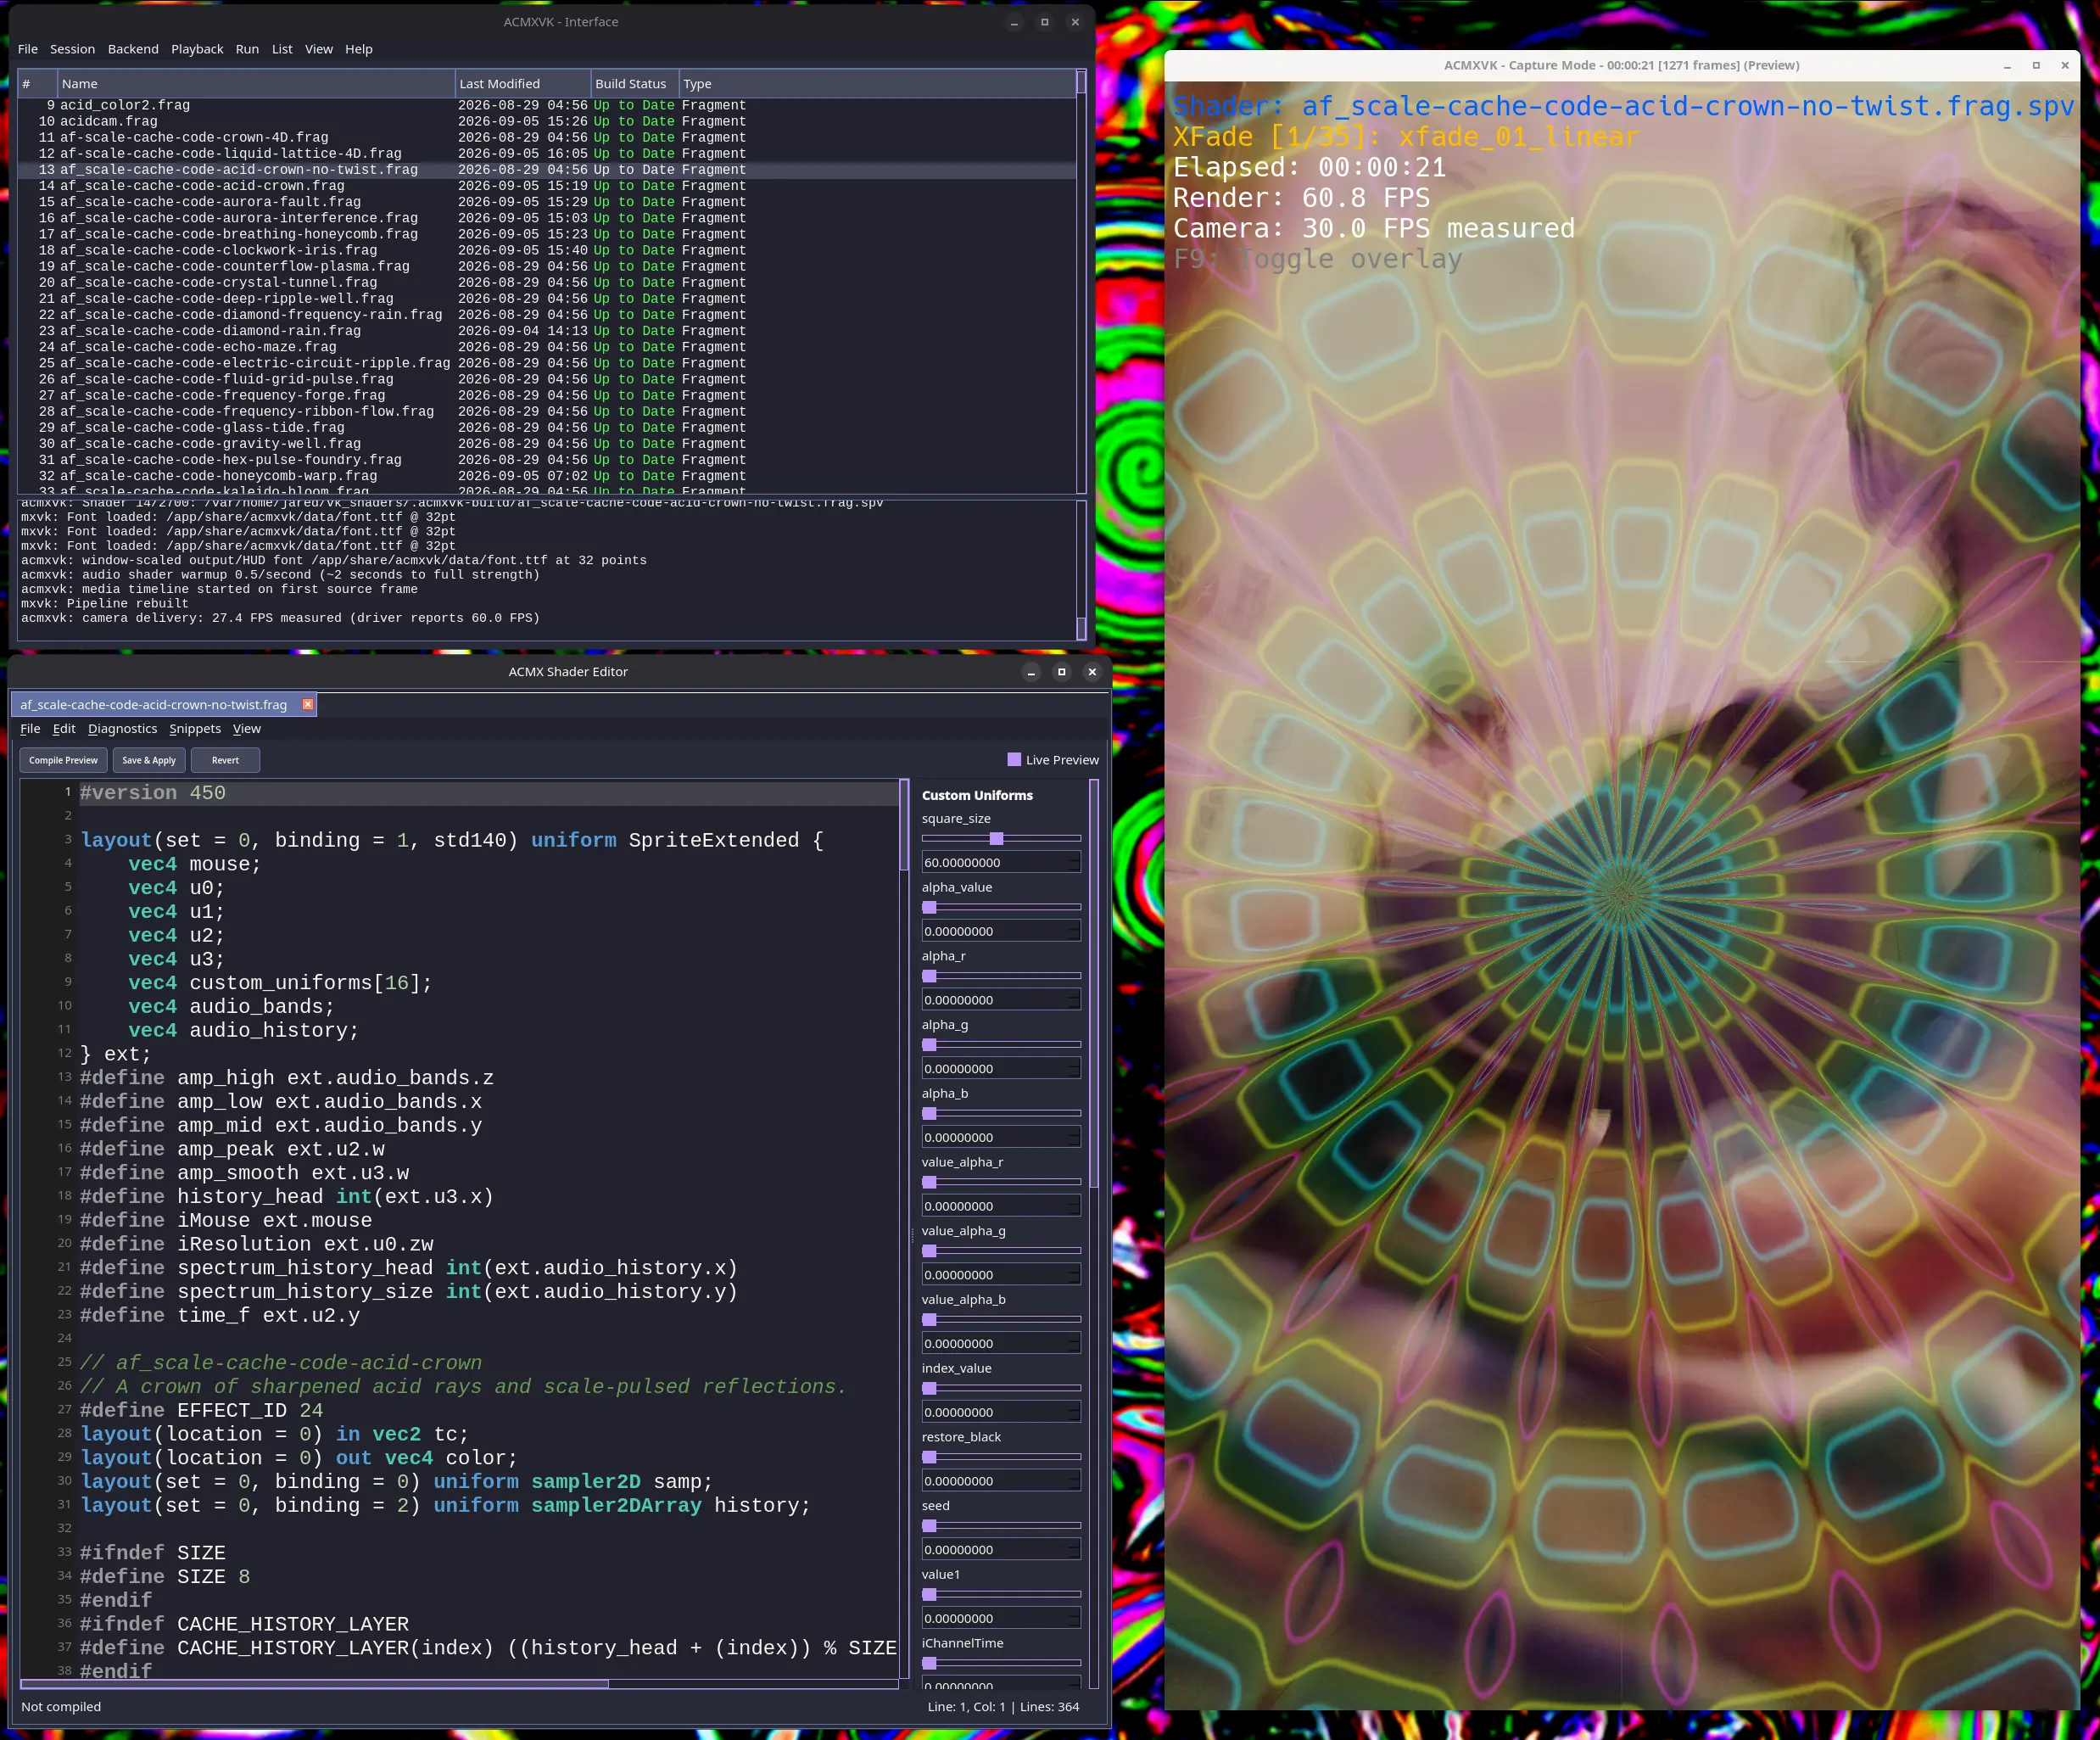Select row acid_color2.frag in shader list
This screenshot has width=2100, height=1740.
(x=547, y=105)
